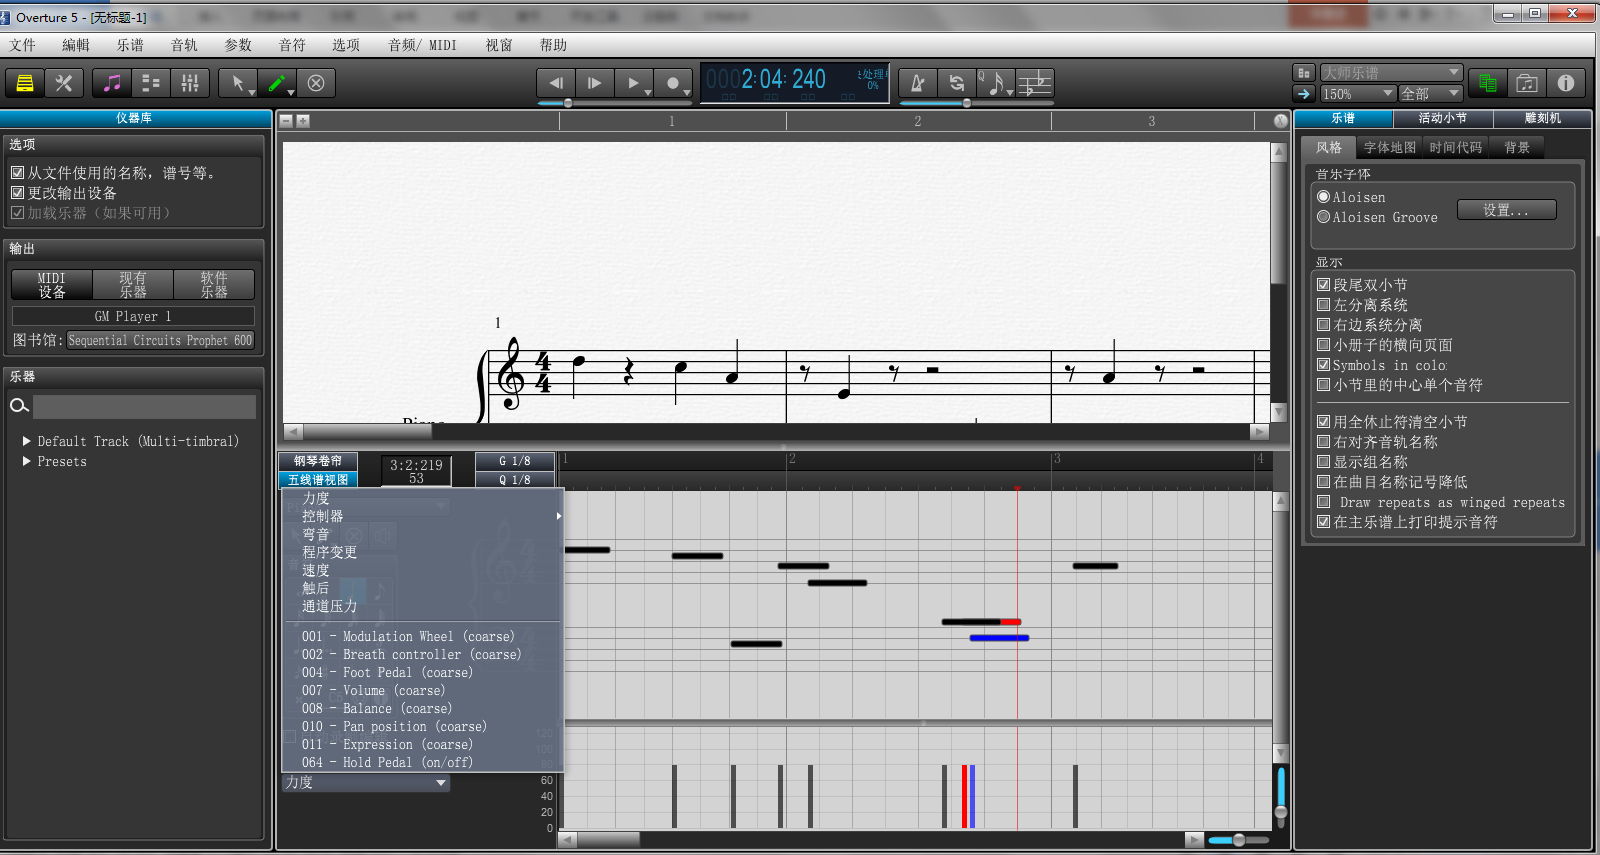Image resolution: width=1600 pixels, height=855 pixels.
Task: Click the piano roll horizontal zoom slider
Action: click(x=1239, y=840)
